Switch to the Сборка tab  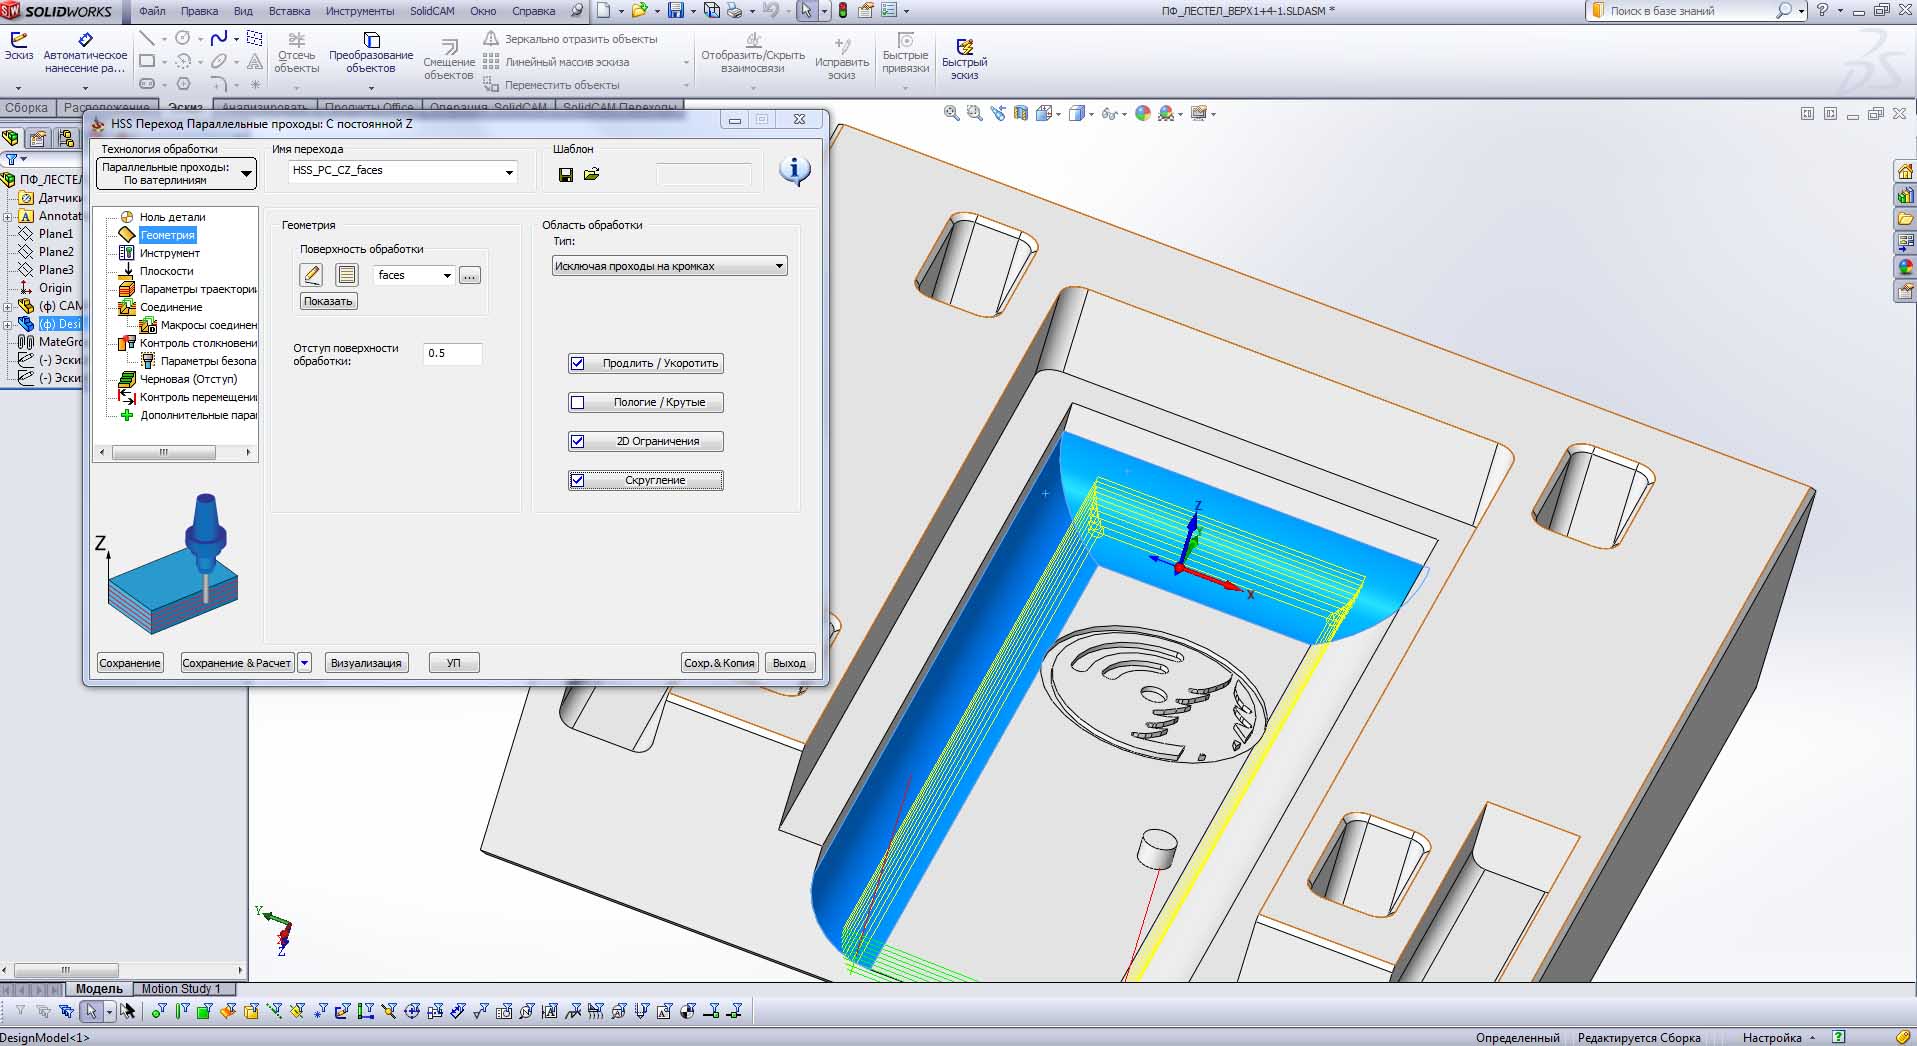point(27,107)
